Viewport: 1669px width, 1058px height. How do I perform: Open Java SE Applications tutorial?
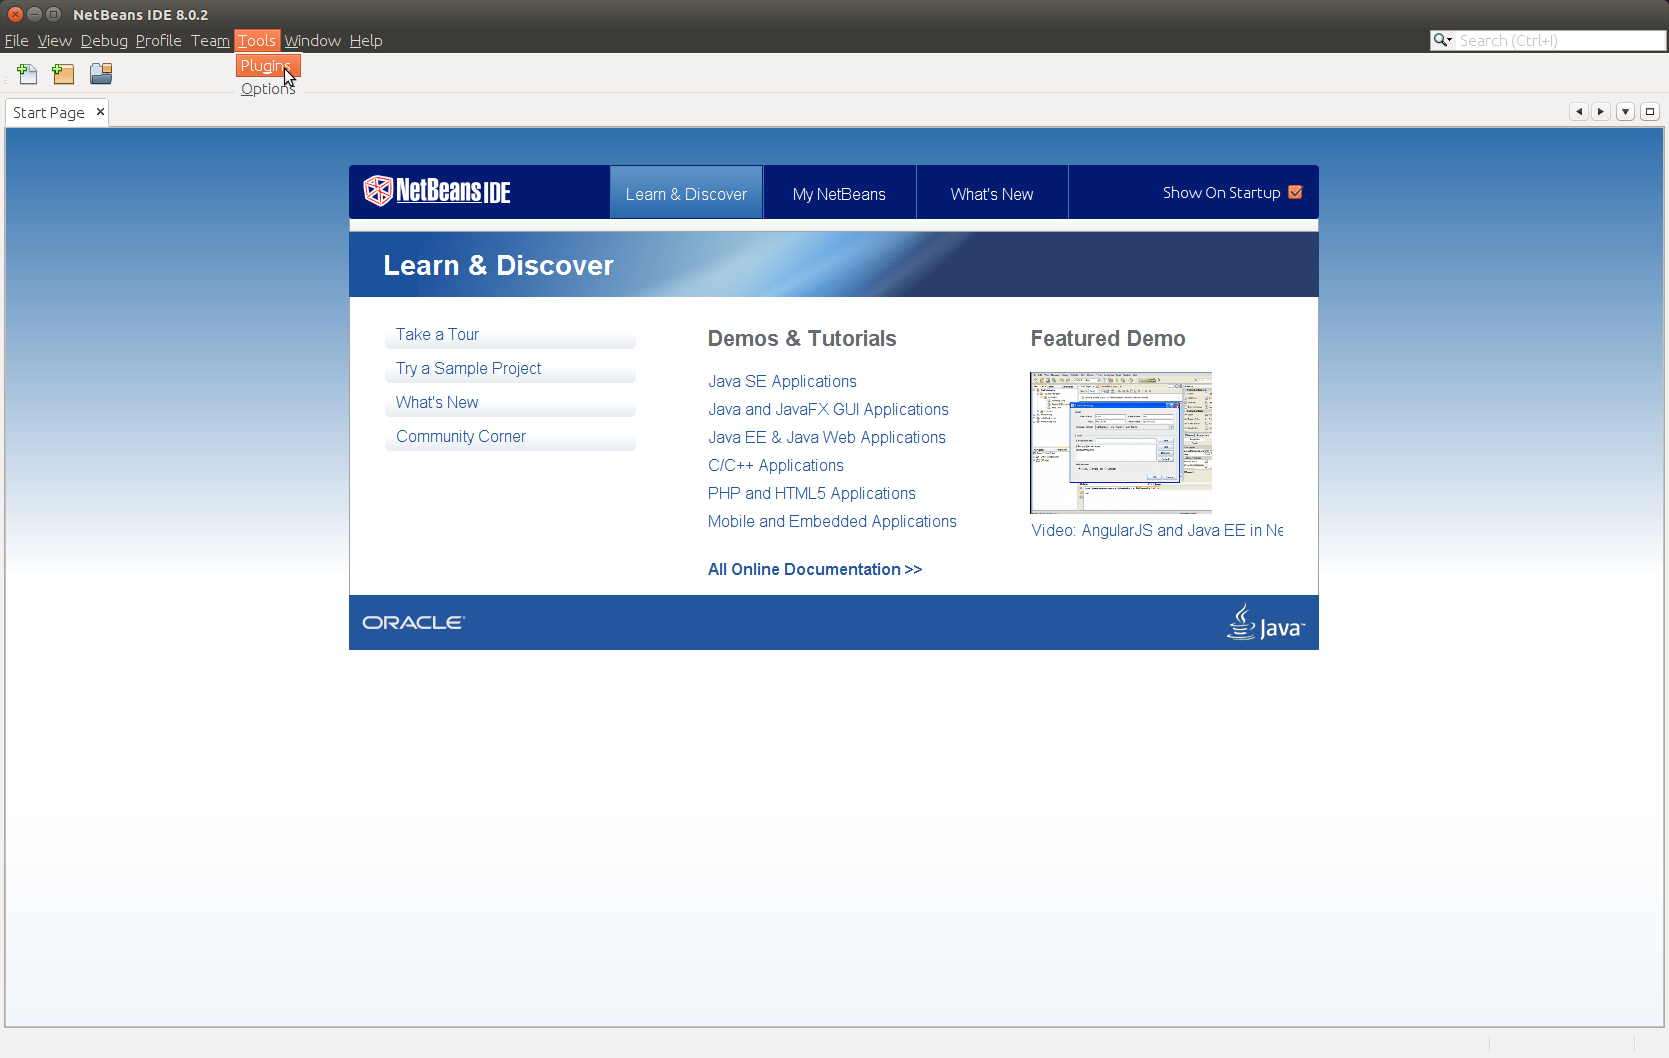tap(782, 381)
